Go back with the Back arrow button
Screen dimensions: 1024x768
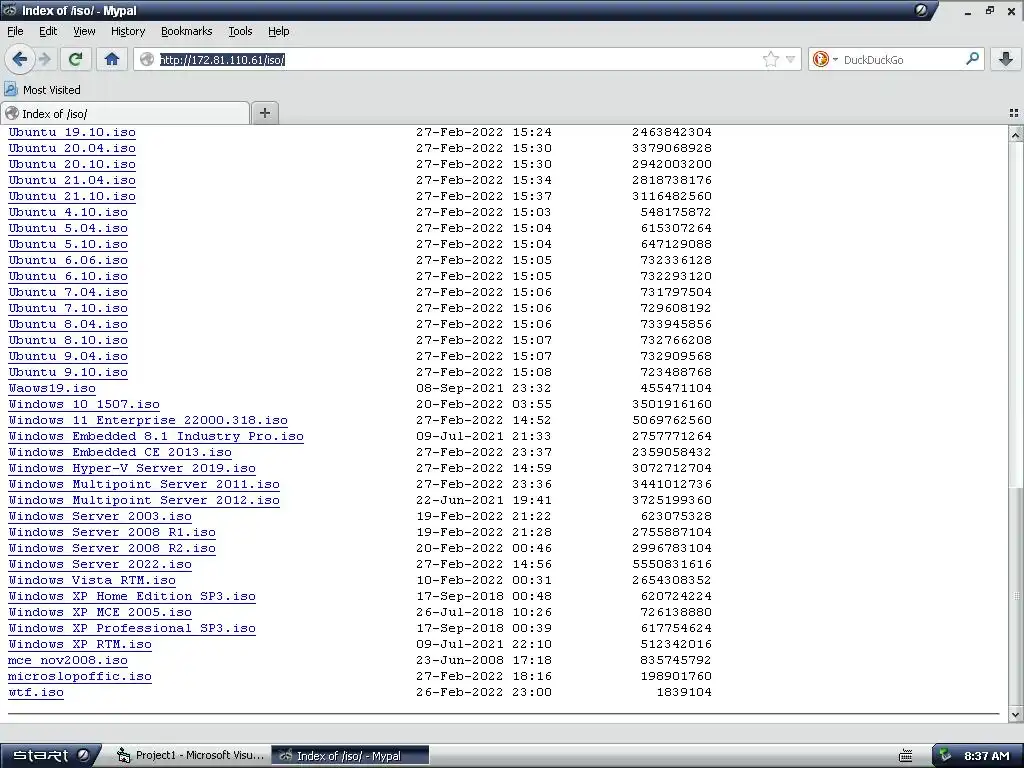point(20,59)
